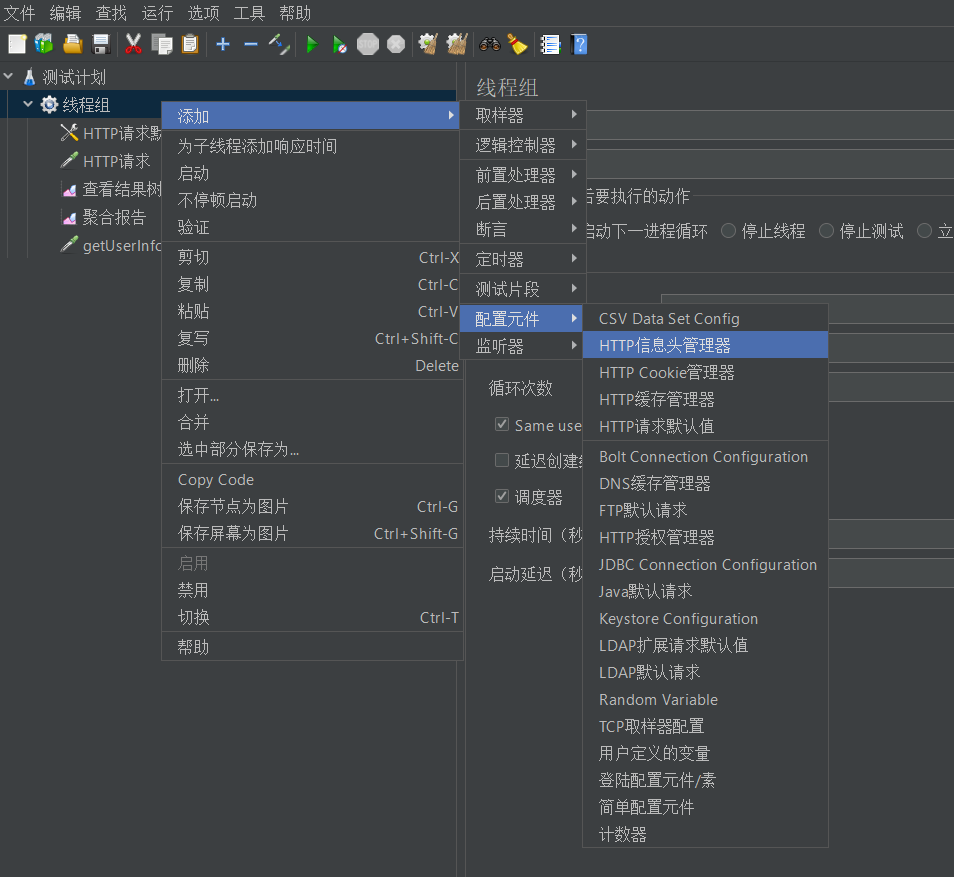Image resolution: width=954 pixels, height=877 pixels.
Task: Click the Reset Search broom icon
Action: click(x=517, y=44)
